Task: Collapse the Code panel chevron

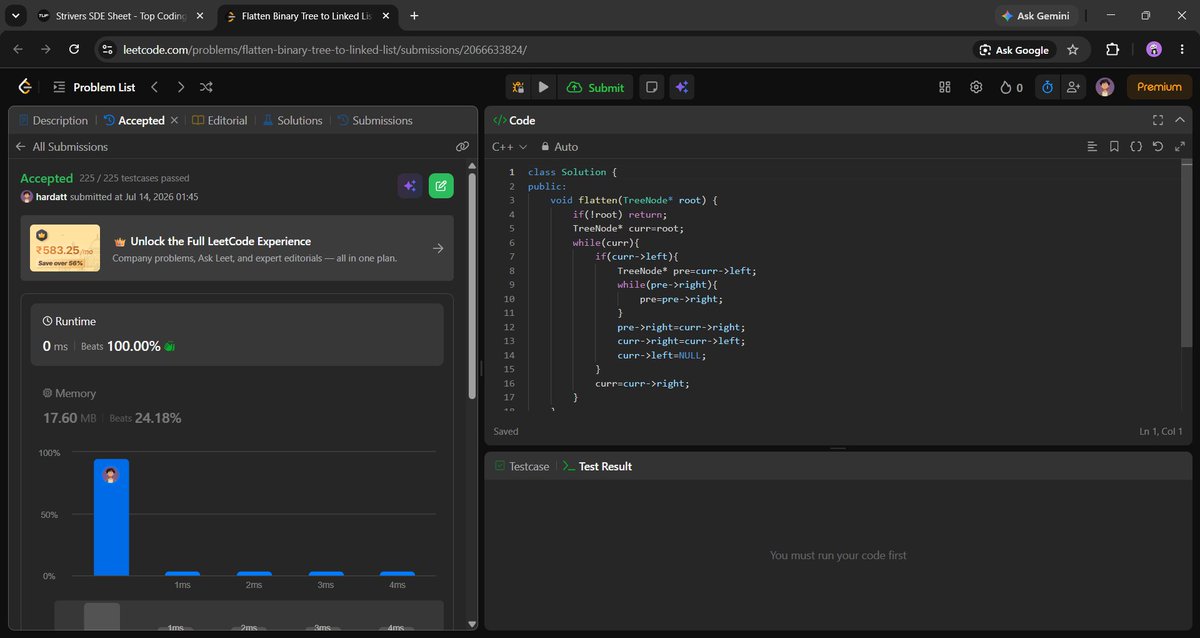Action: tap(1181, 120)
